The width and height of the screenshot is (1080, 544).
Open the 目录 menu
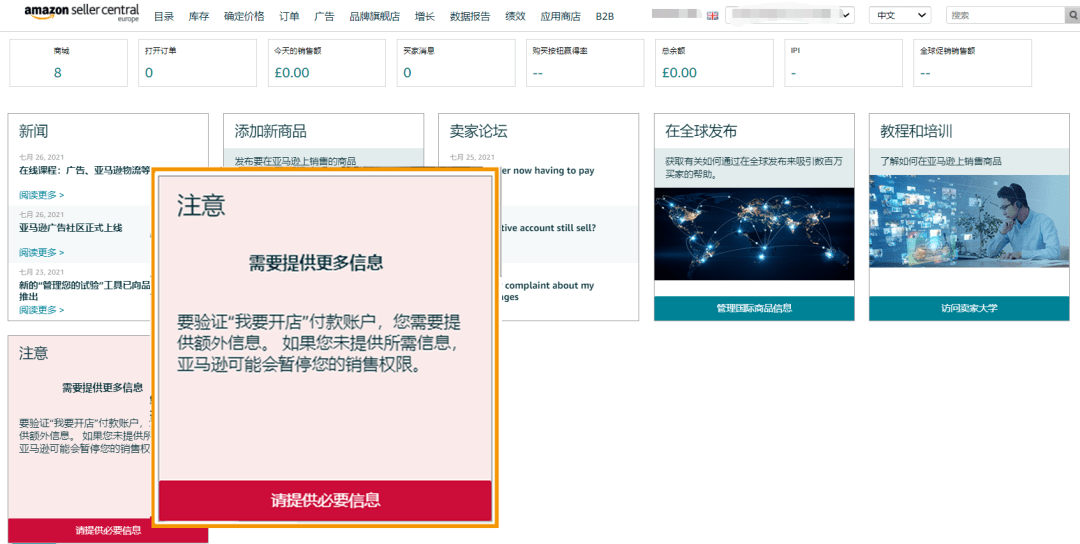click(164, 16)
